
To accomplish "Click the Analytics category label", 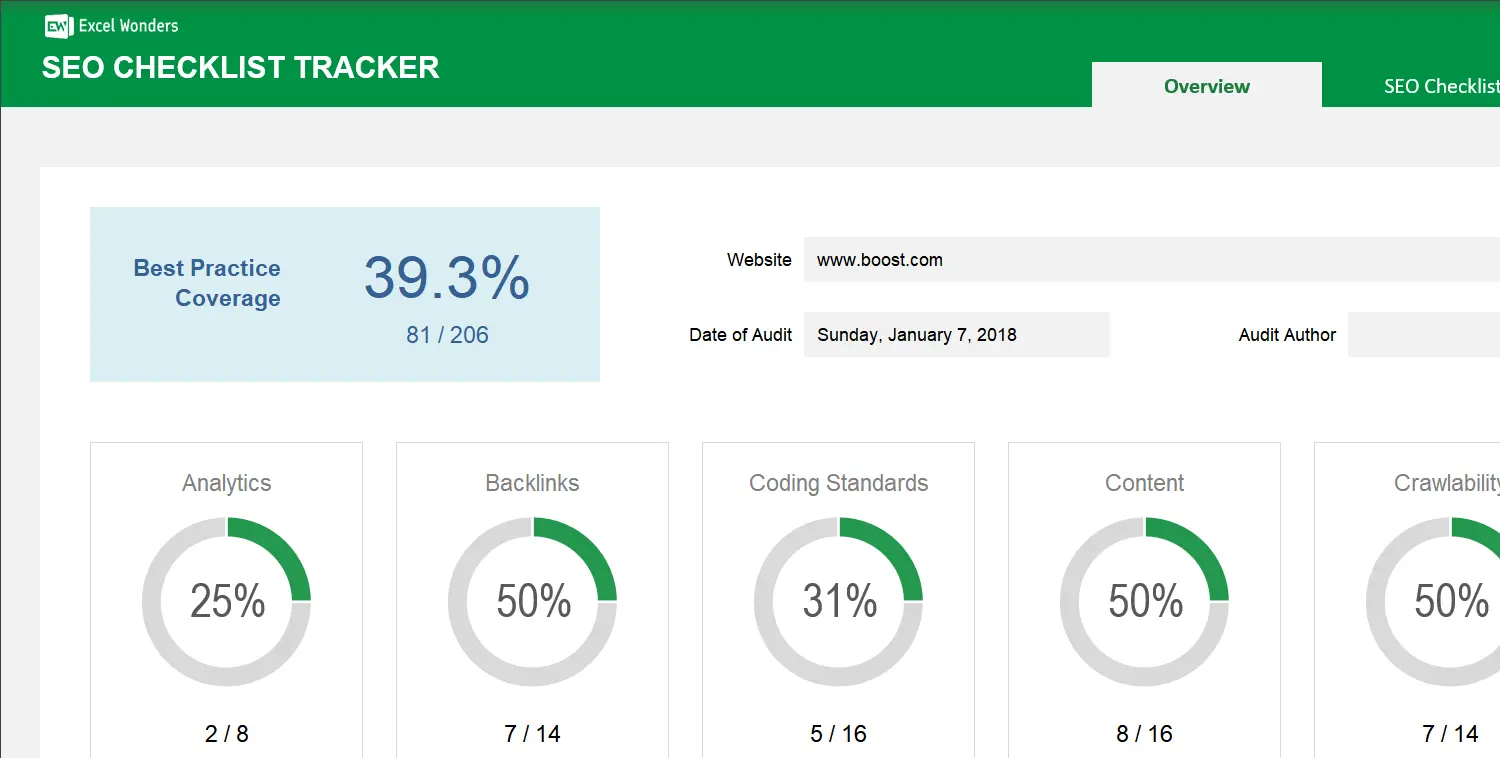I will coord(226,483).
